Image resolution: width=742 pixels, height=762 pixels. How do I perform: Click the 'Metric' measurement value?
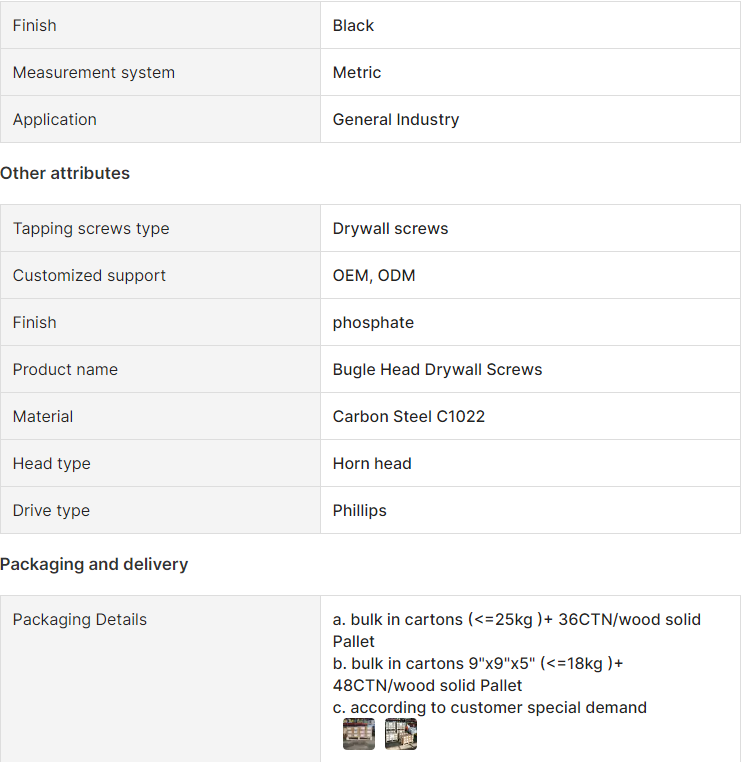[357, 72]
